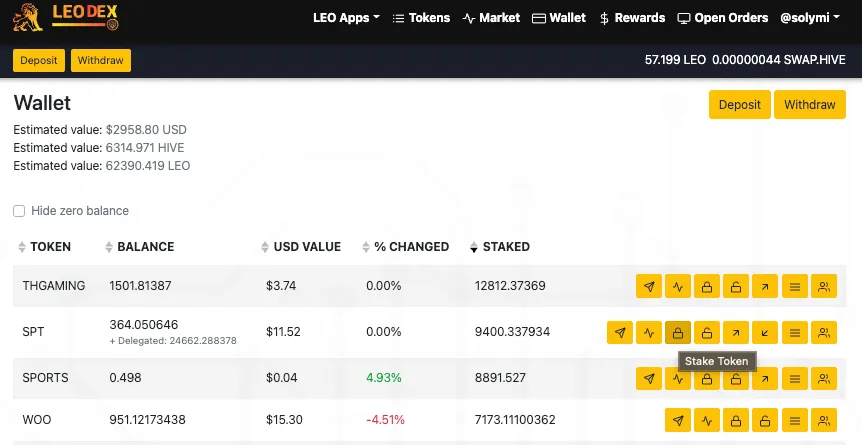Click THGAMING staked value 12812.37369
862x445 pixels.
(510, 285)
